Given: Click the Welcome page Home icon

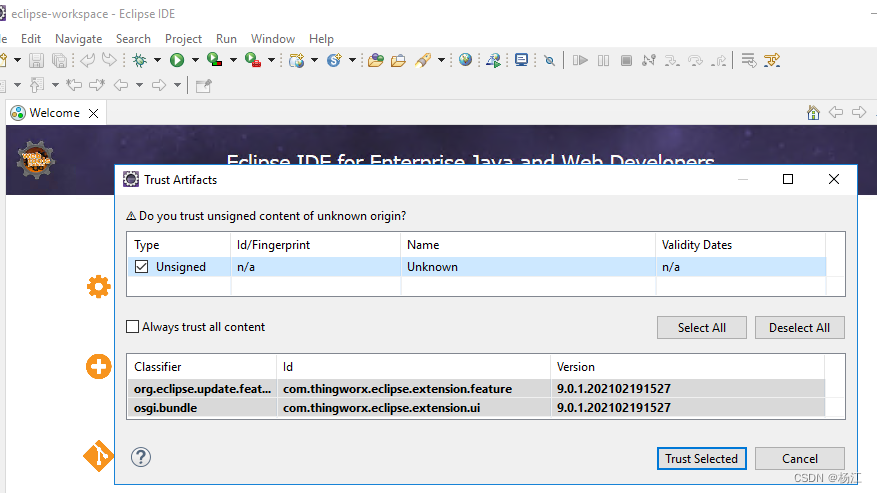Looking at the screenshot, I should 813,112.
